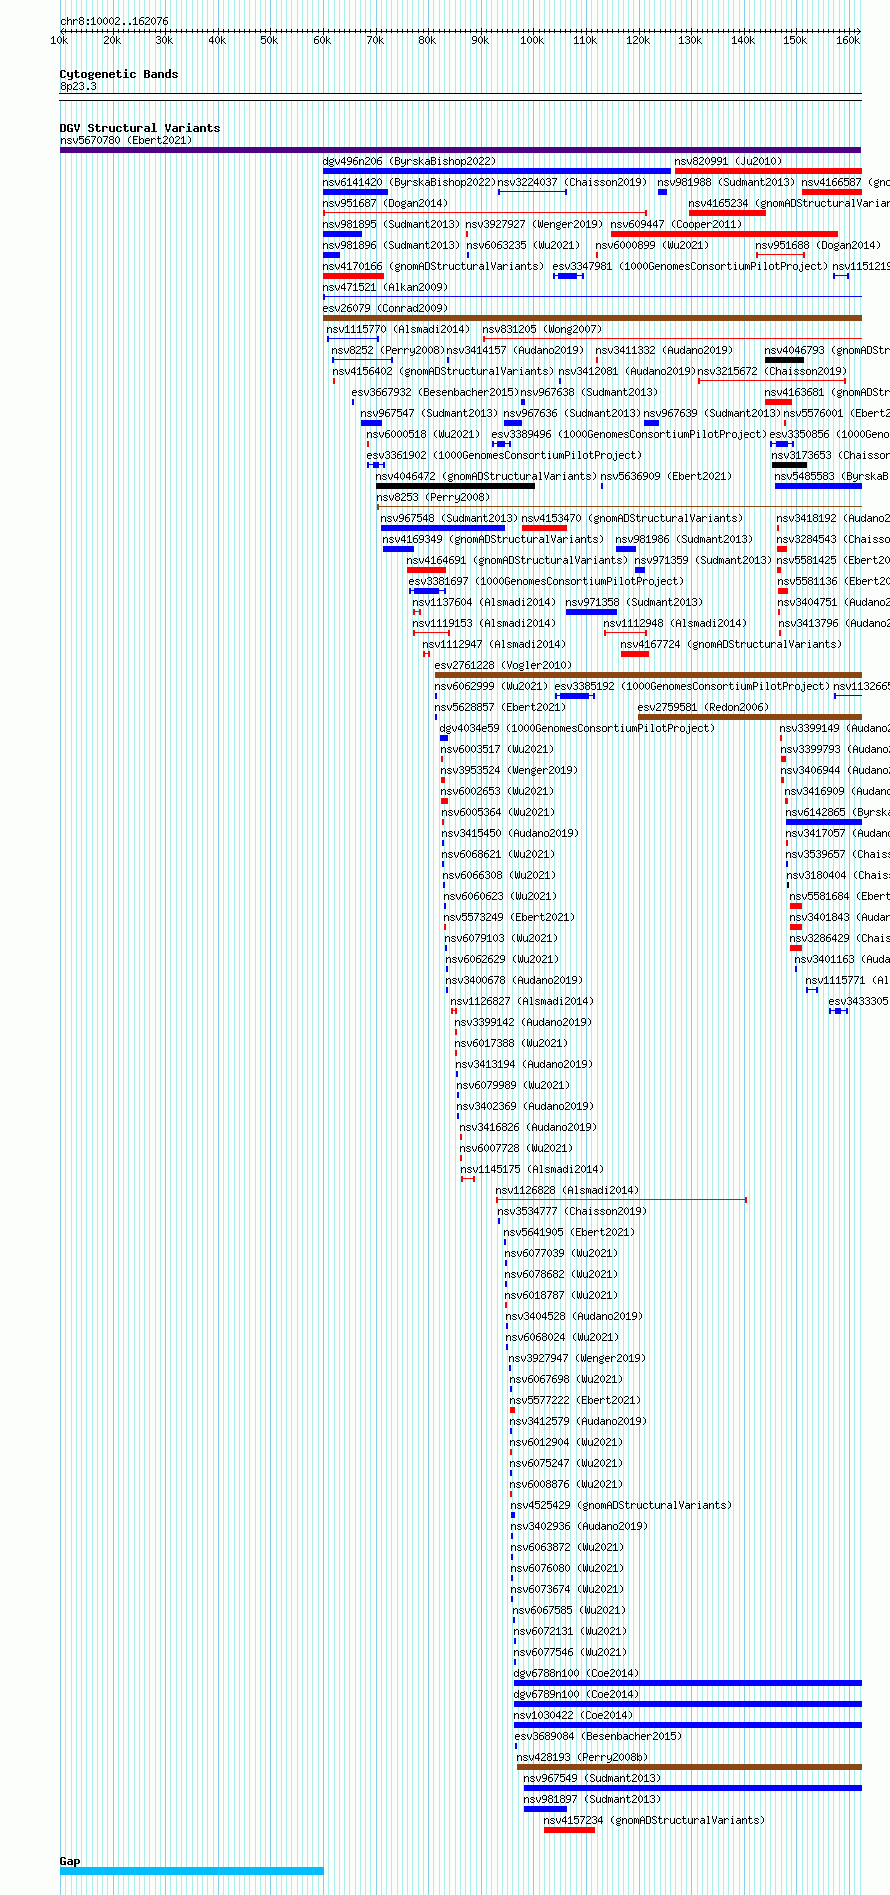Viewport: 890px width, 1895px height.
Task: Click variant nsv967549 (Sudmant2013)
Action: click(592, 1778)
